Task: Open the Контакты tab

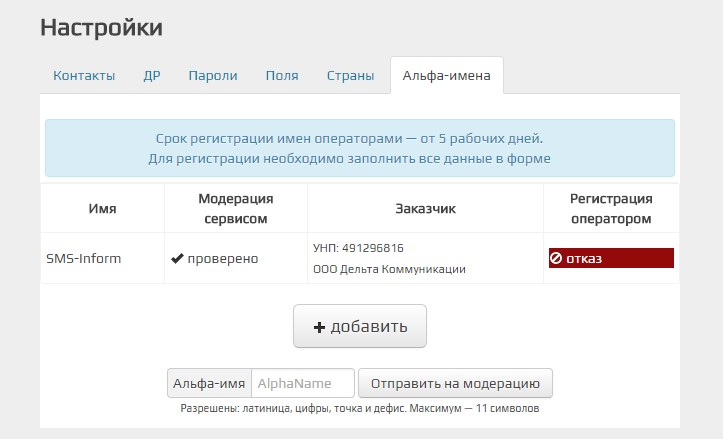Action: point(84,76)
